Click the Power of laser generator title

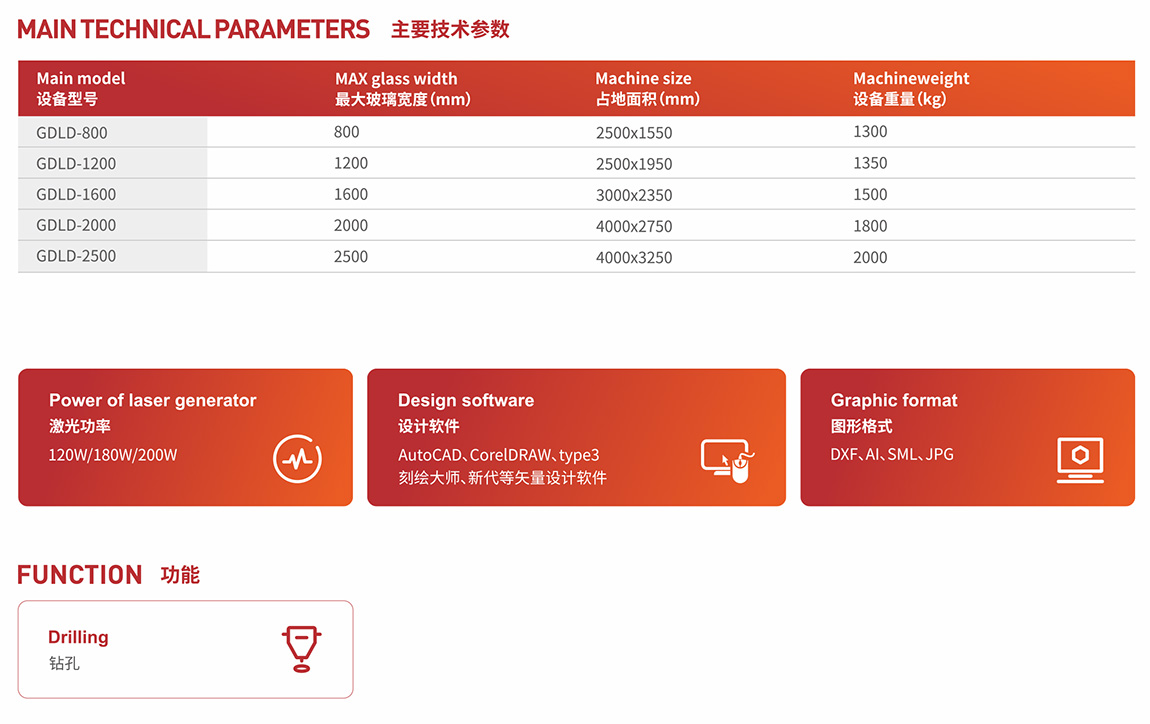click(x=153, y=400)
